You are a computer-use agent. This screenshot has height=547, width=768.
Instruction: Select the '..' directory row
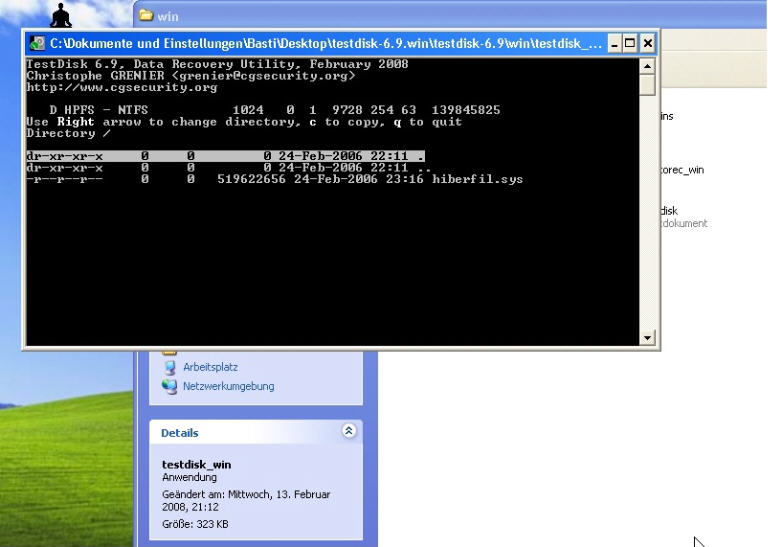pos(229,168)
